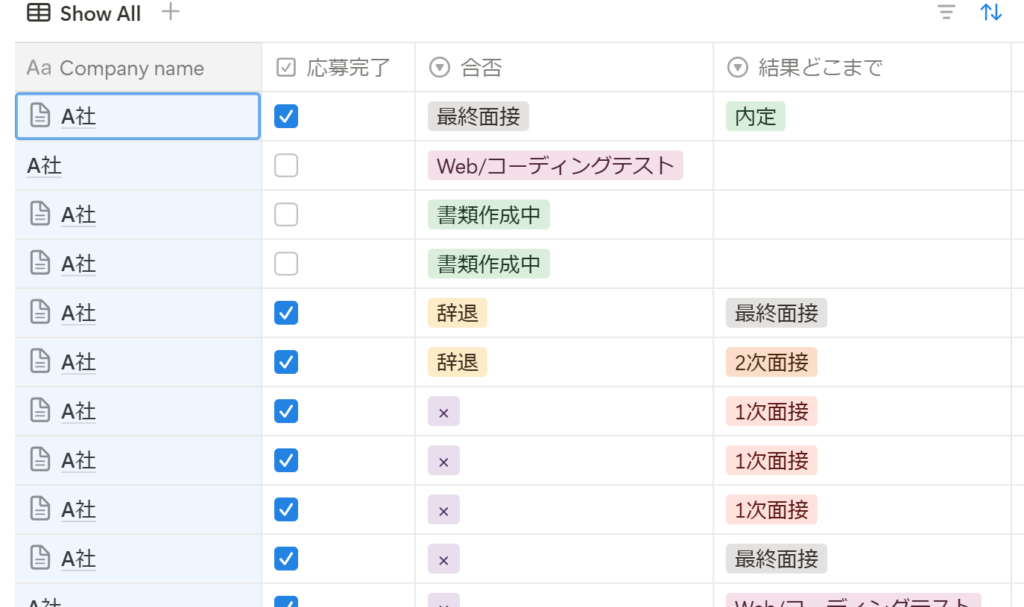Open the filter icon in the toolbar
Image resolution: width=1024 pixels, height=607 pixels.
[946, 12]
